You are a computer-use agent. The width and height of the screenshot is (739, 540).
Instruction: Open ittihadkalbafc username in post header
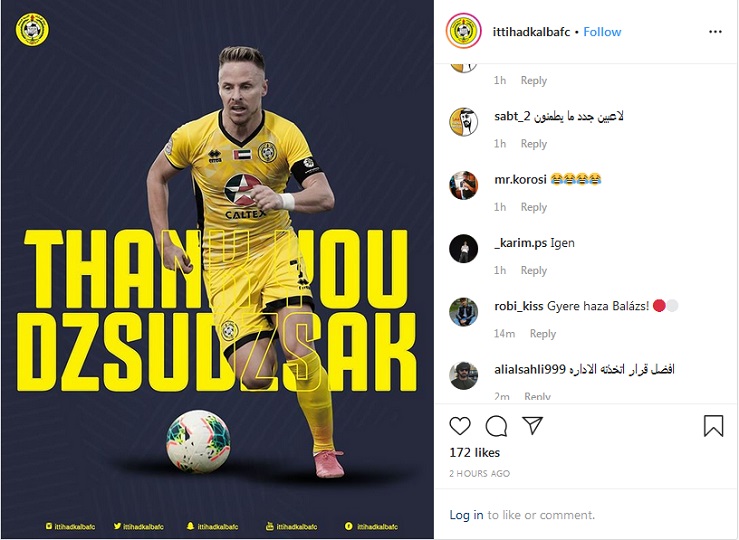531,32
